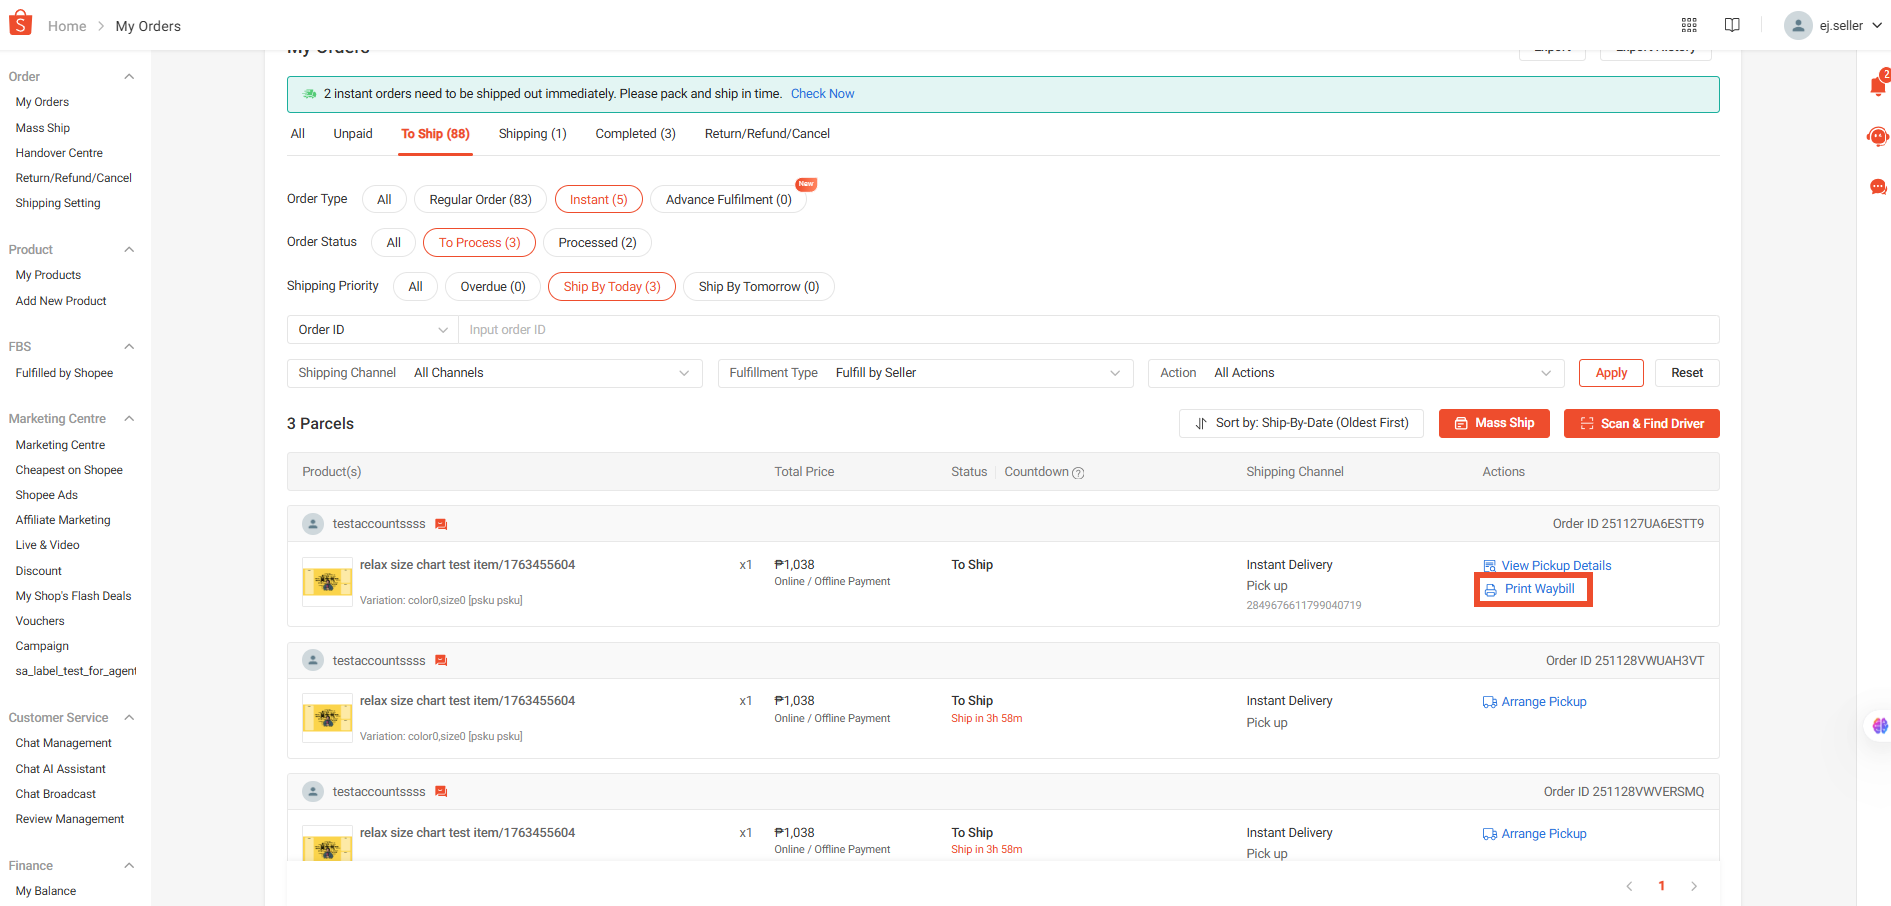Click the Input order ID field

[x=1088, y=330]
